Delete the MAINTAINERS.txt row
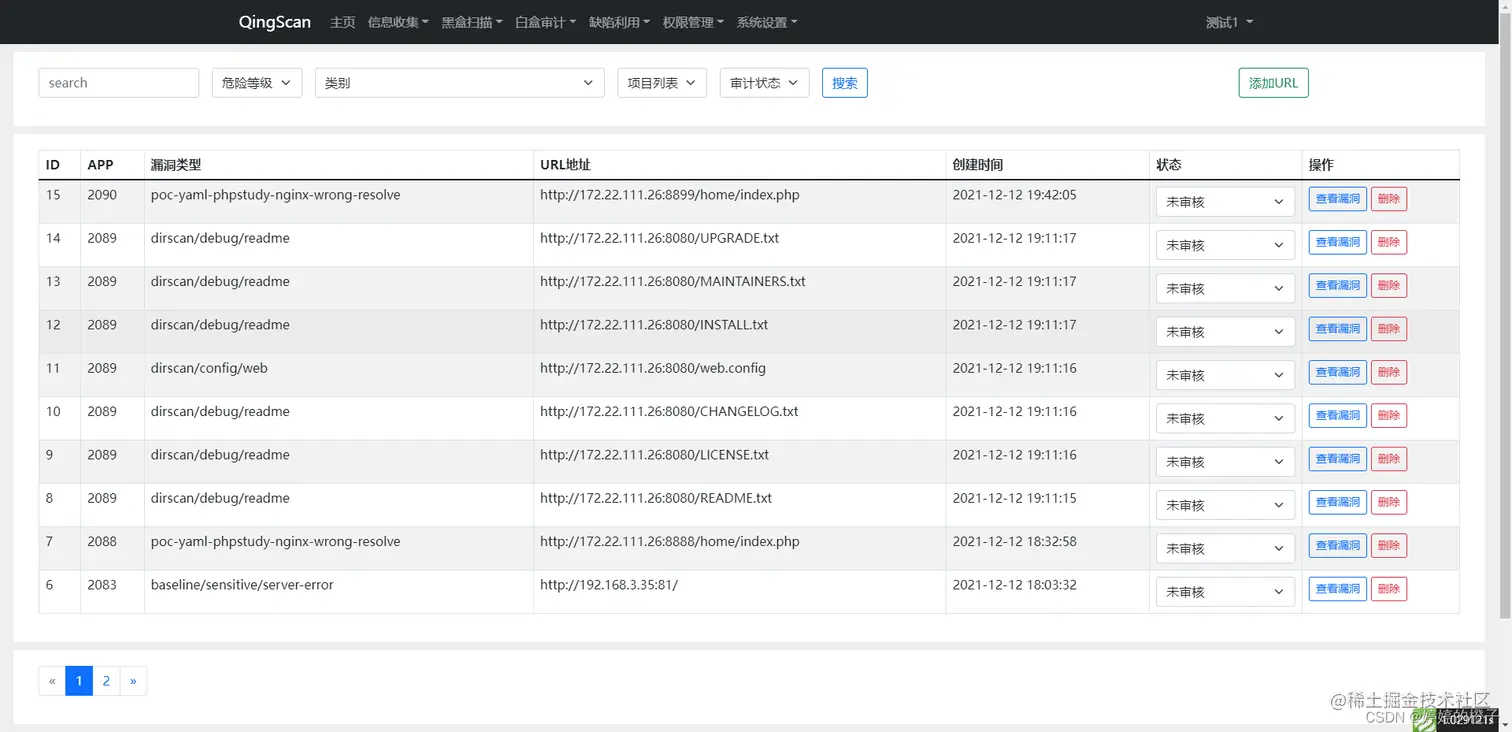This screenshot has height=732, width=1512. [1389, 285]
